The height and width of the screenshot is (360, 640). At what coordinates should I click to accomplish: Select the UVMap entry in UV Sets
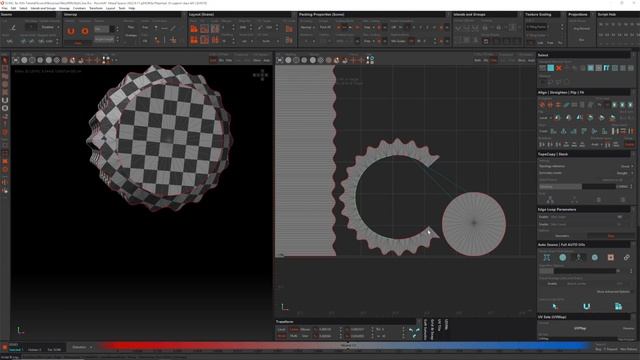coord(580,328)
